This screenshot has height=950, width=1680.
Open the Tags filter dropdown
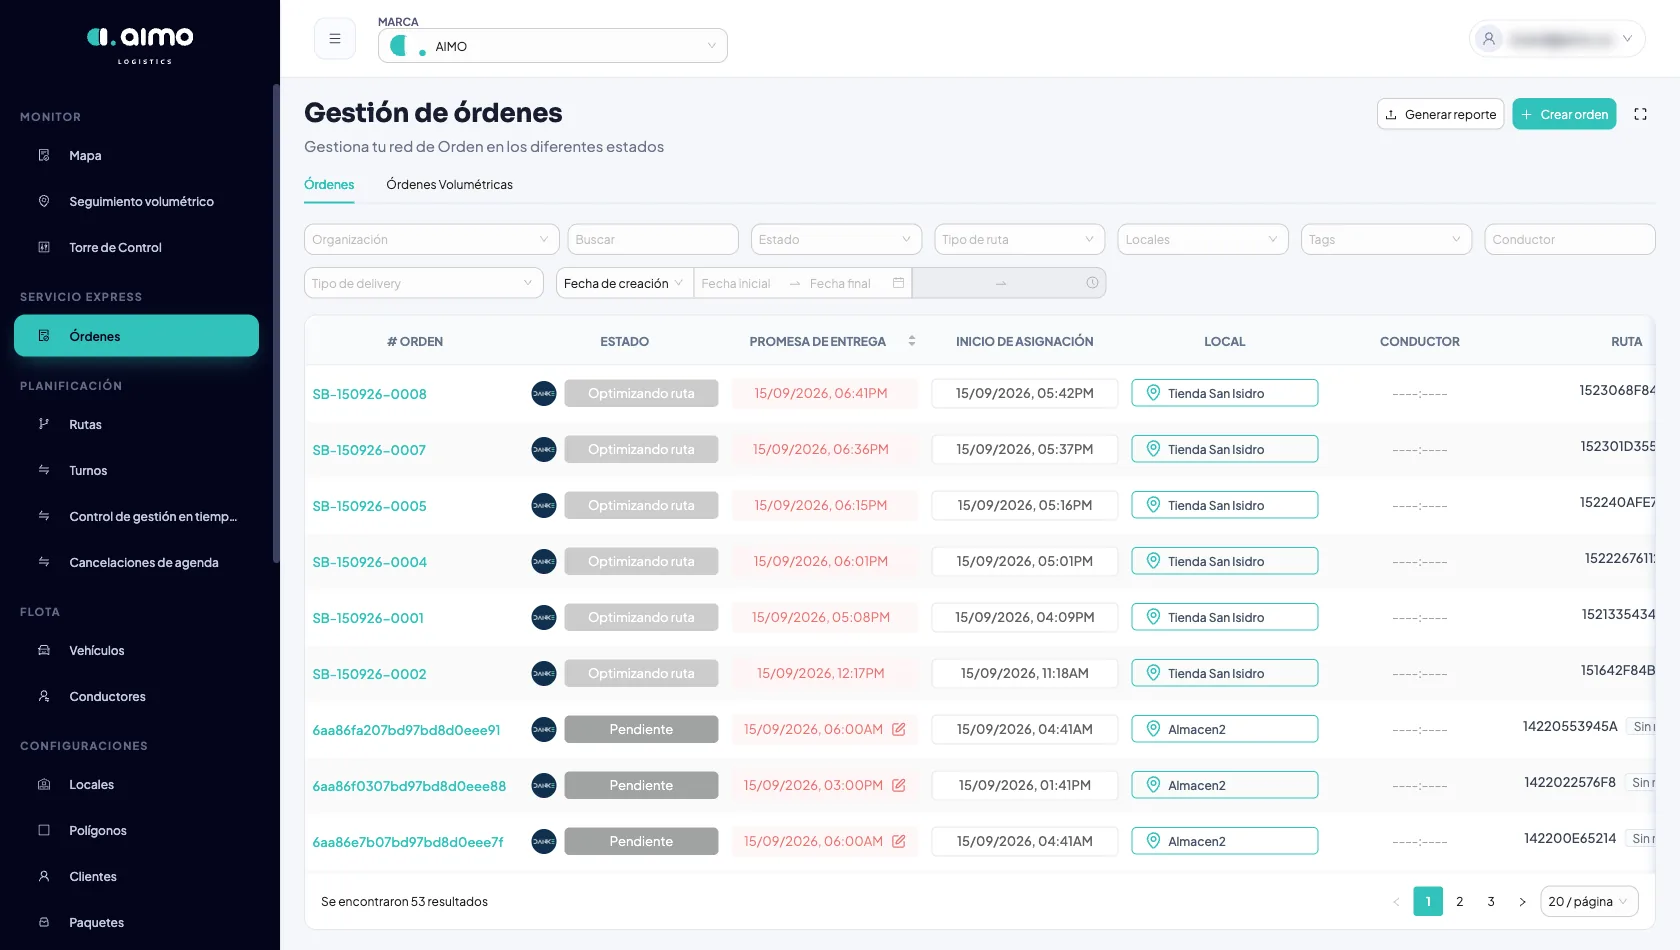(x=1386, y=239)
